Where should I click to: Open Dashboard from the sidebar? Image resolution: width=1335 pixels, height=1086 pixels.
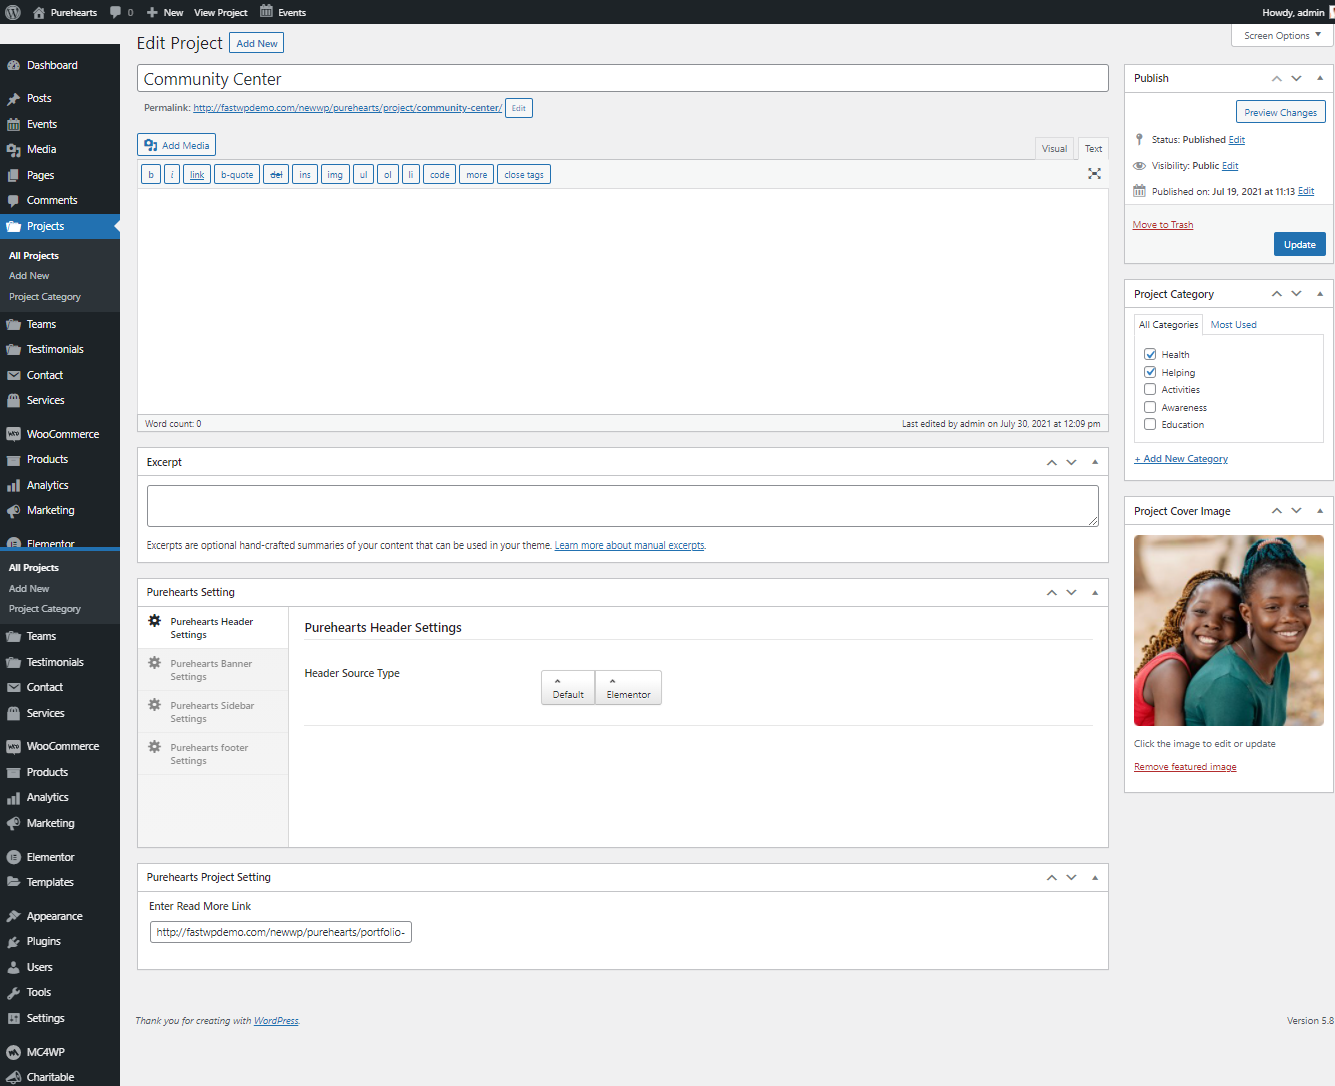(52, 65)
